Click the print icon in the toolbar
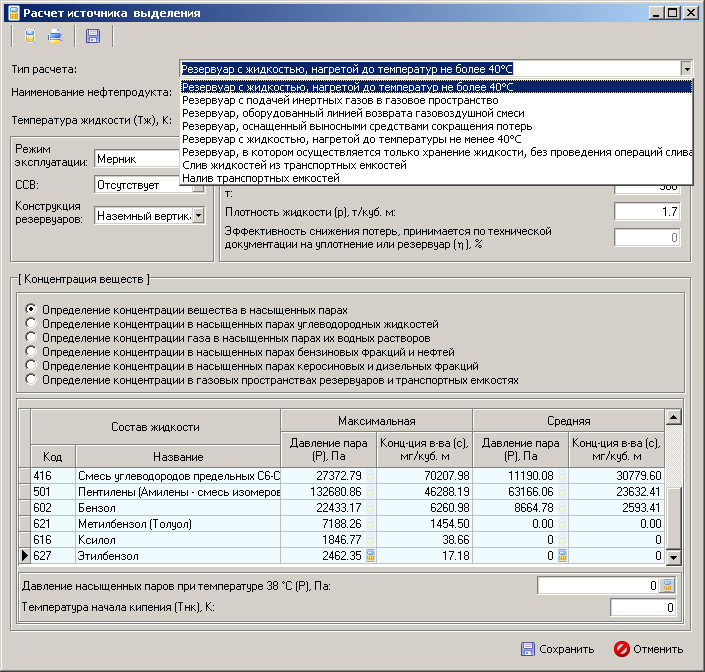 click(56, 37)
